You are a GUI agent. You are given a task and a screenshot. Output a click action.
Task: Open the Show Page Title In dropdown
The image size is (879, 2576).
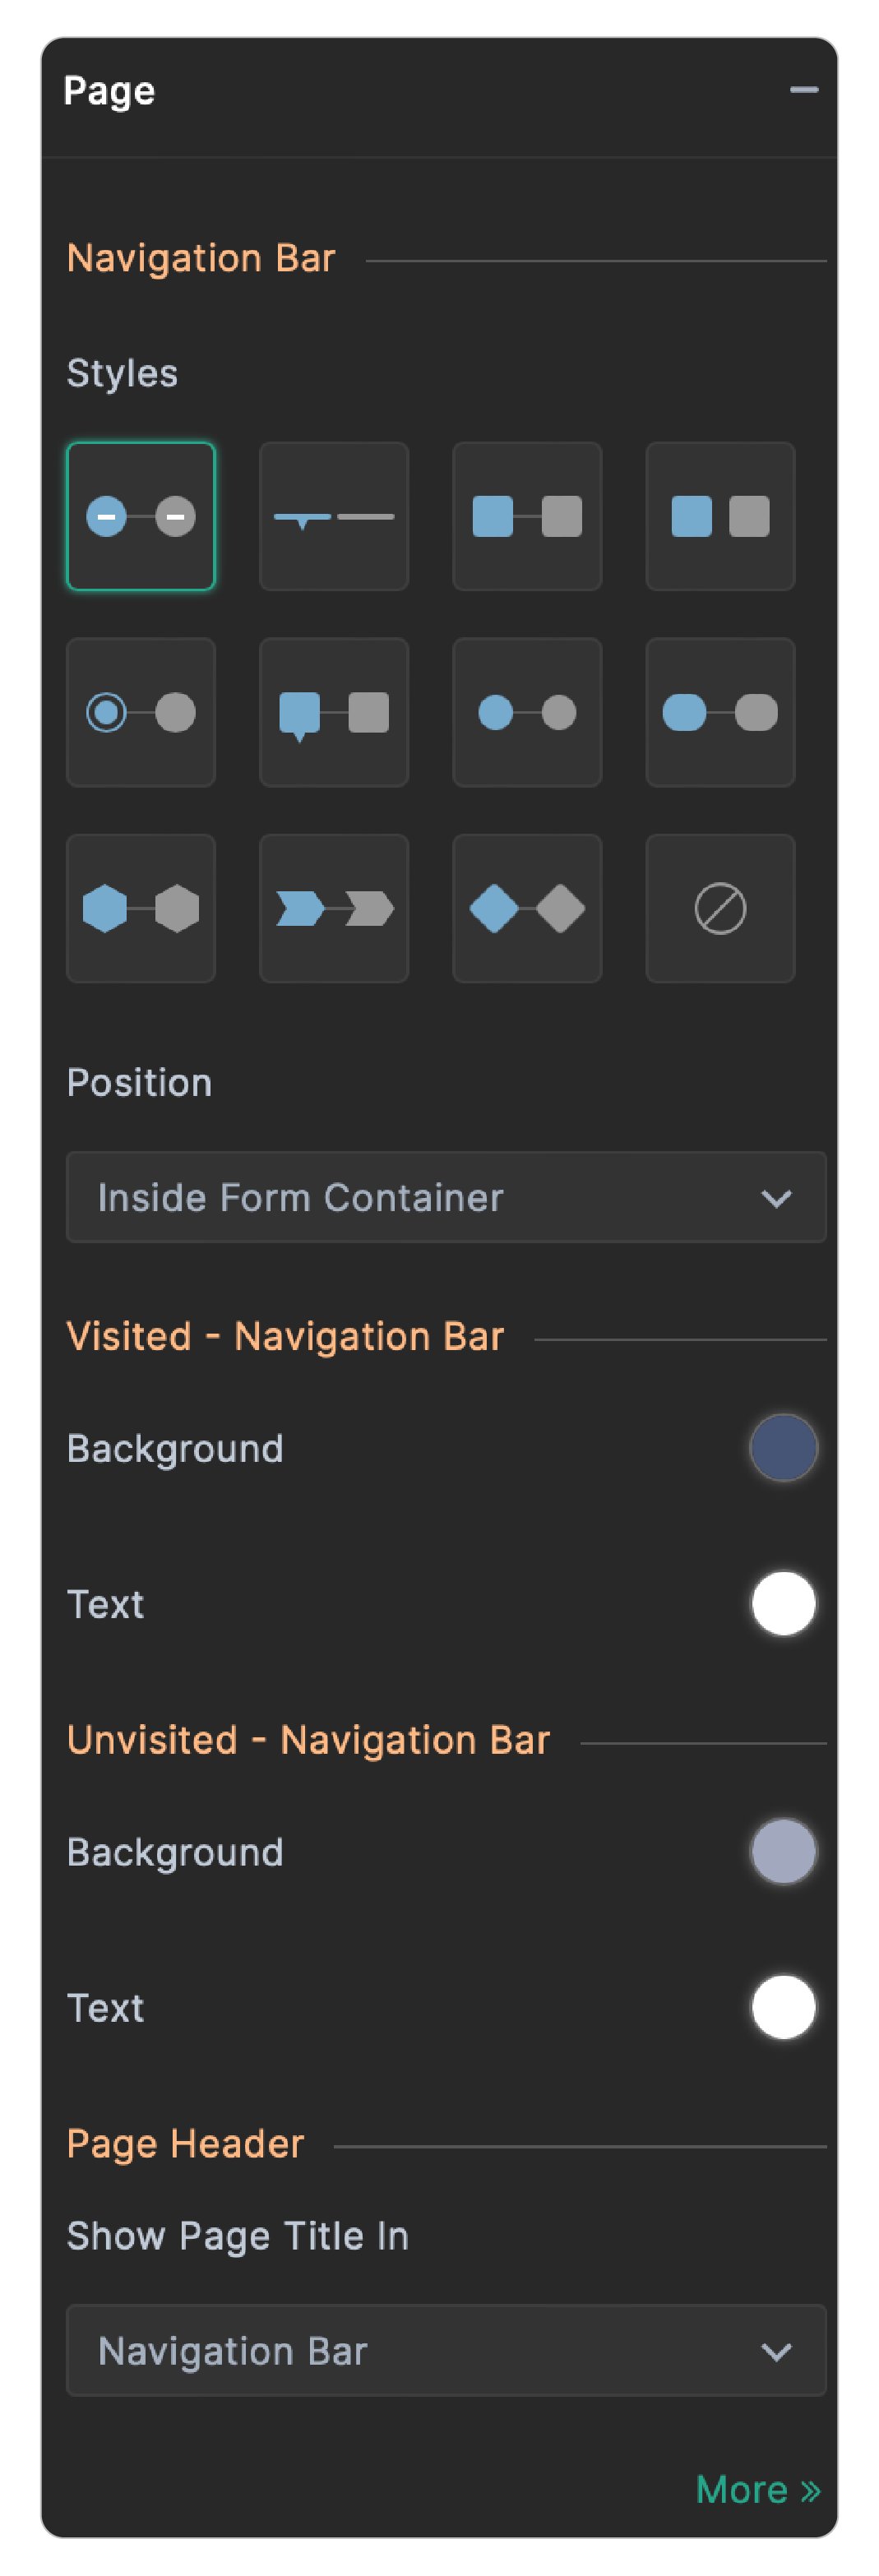pos(446,2349)
